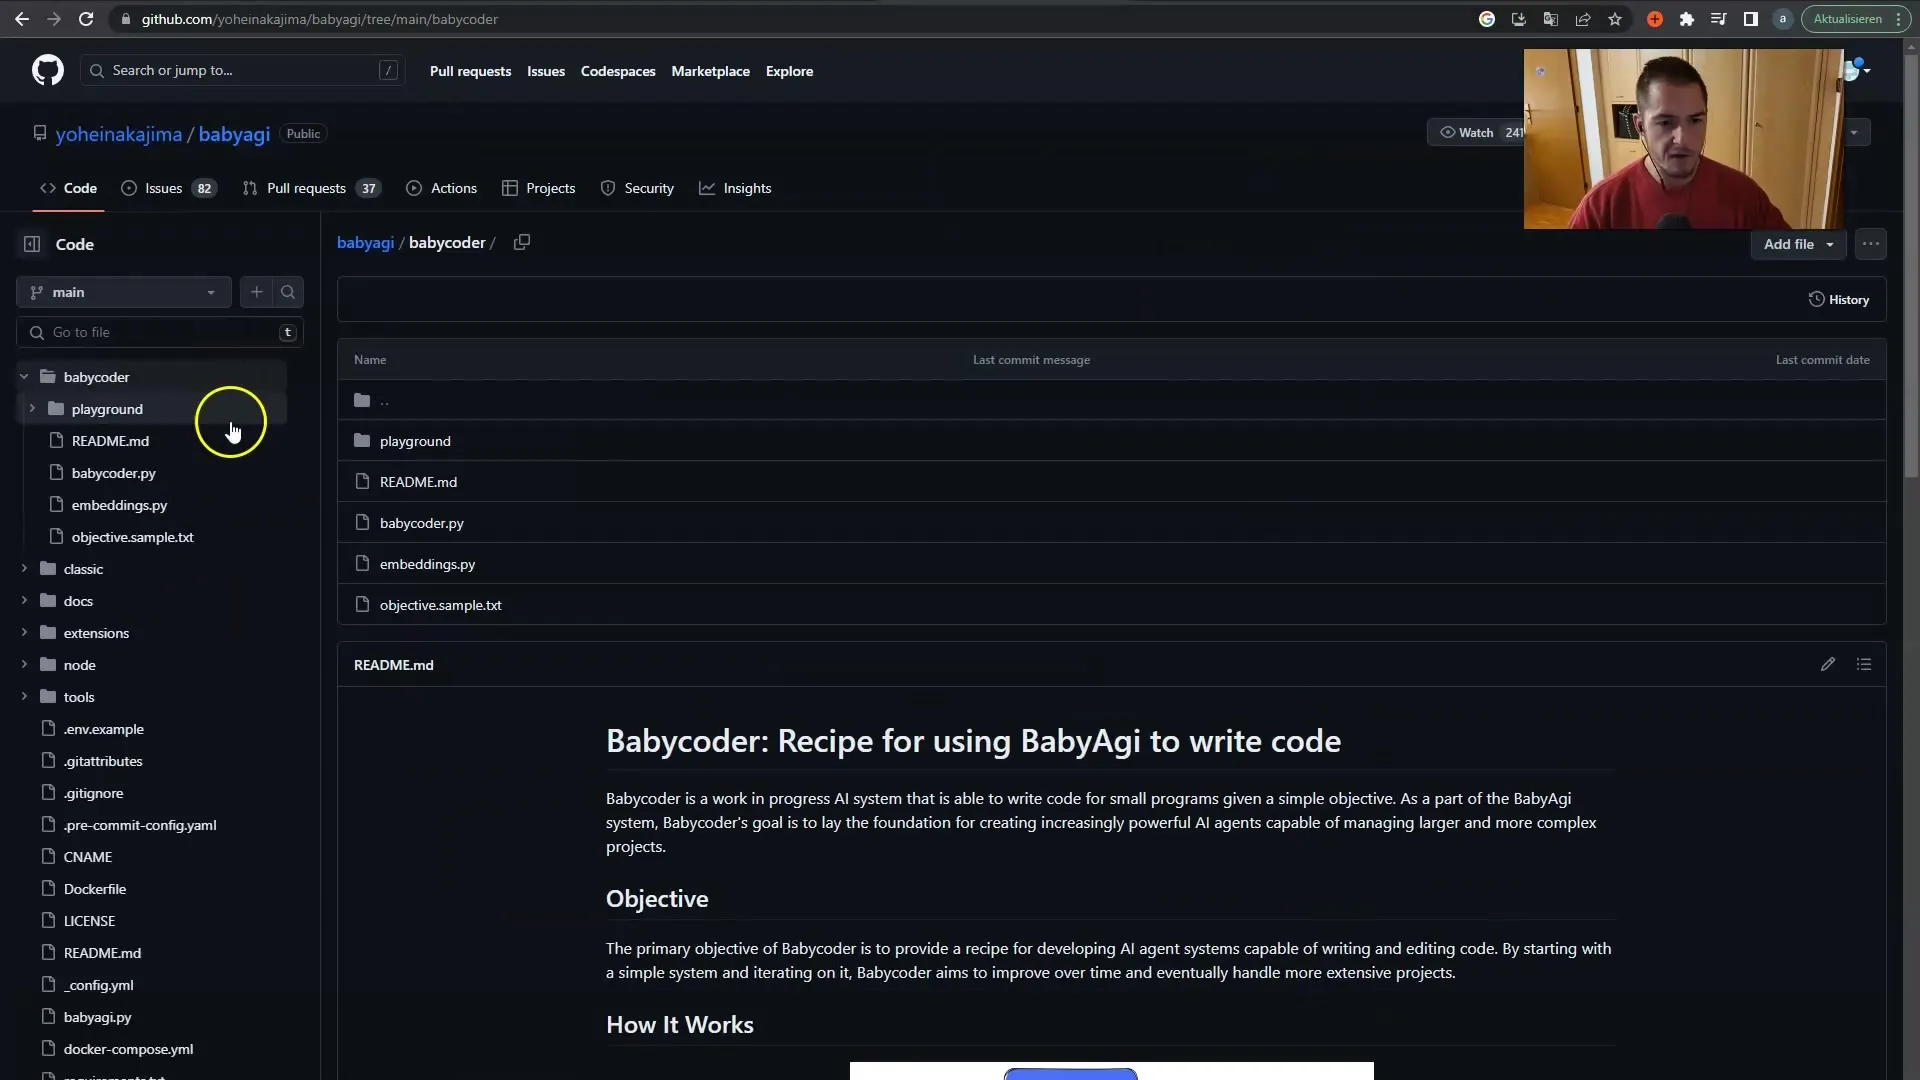1920x1080 pixels.
Task: Click the Insights menu item in nav
Action: 748,187
